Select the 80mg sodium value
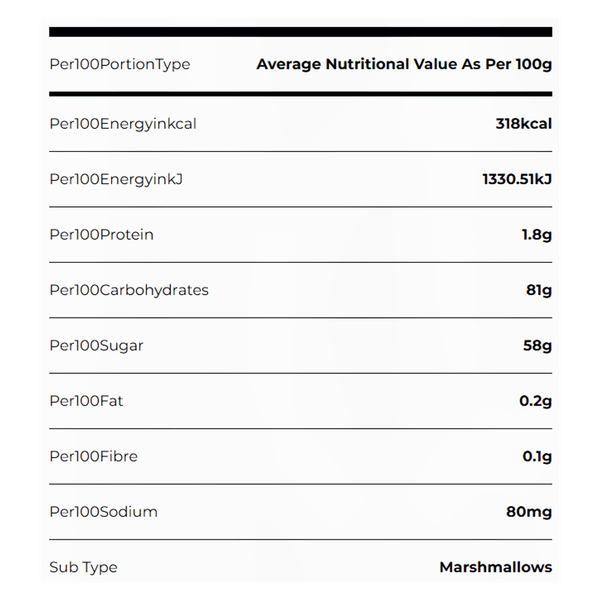Screen dimensions: 600x600 click(x=529, y=512)
